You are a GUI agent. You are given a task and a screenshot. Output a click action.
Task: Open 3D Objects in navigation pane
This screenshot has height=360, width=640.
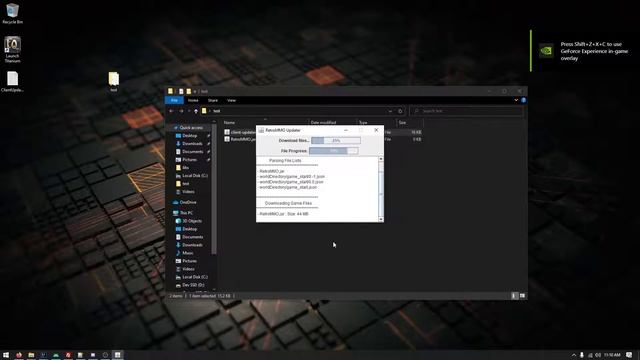192,221
